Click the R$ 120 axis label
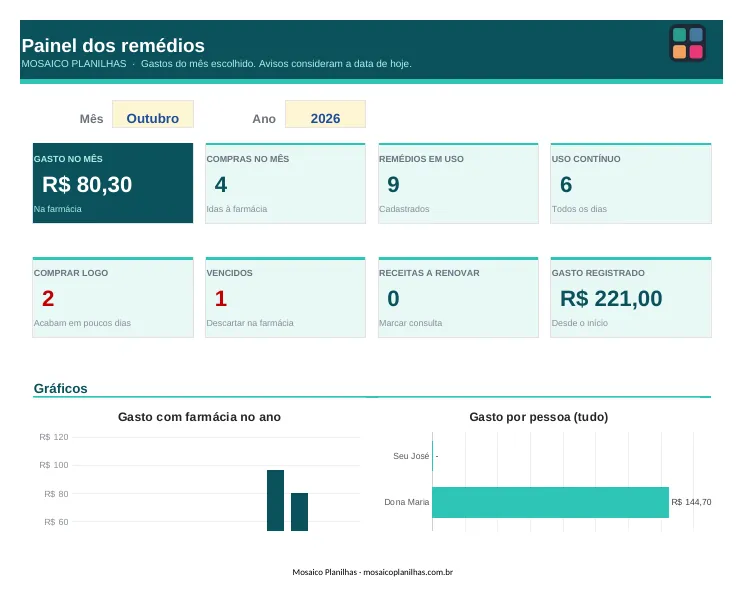This screenshot has width=743, height=597. (x=54, y=437)
